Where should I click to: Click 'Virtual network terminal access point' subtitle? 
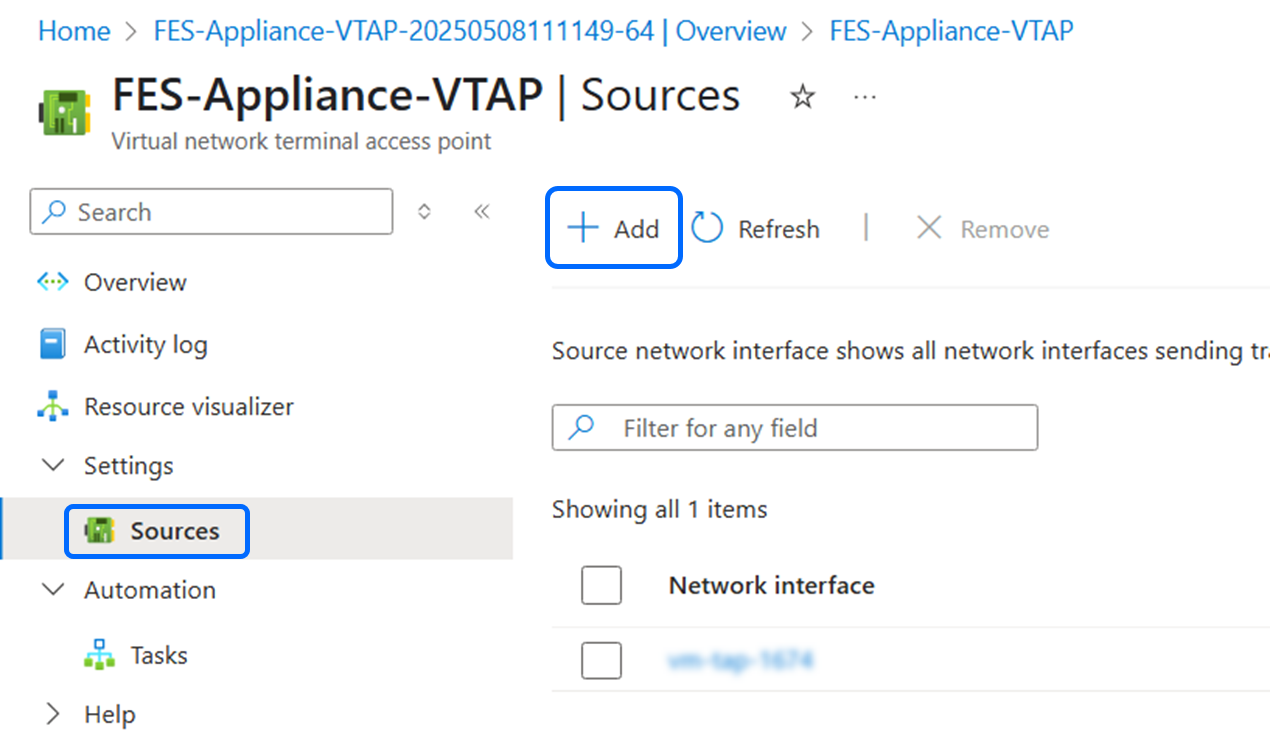pyautogui.click(x=301, y=141)
